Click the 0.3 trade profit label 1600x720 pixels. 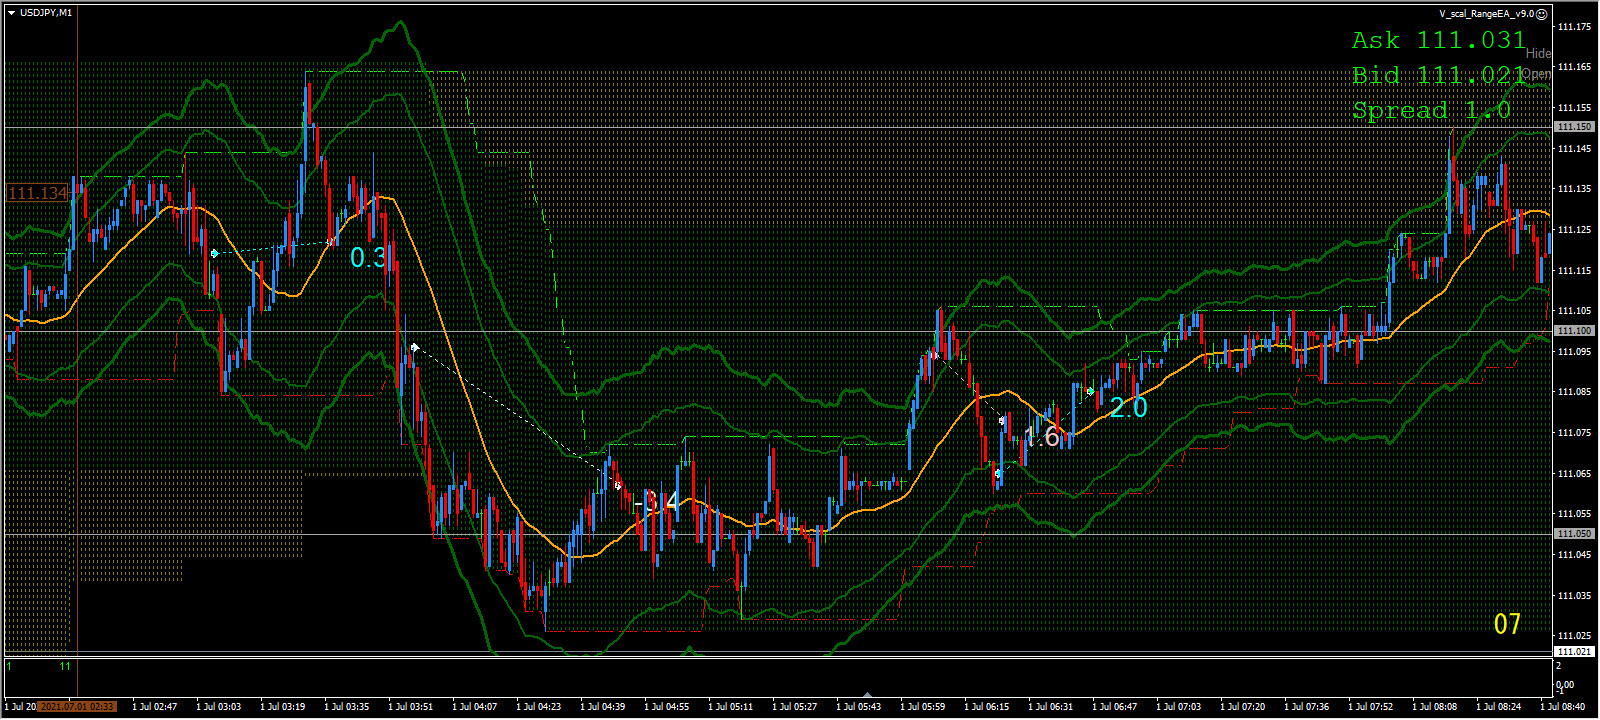tap(368, 258)
